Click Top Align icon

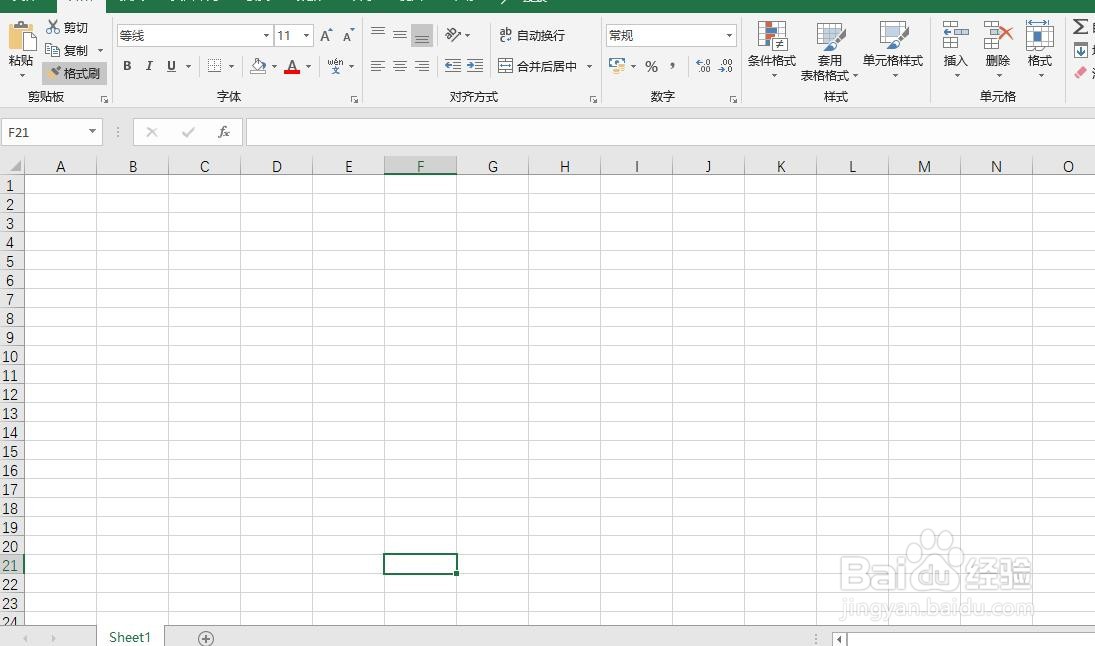pyautogui.click(x=378, y=34)
